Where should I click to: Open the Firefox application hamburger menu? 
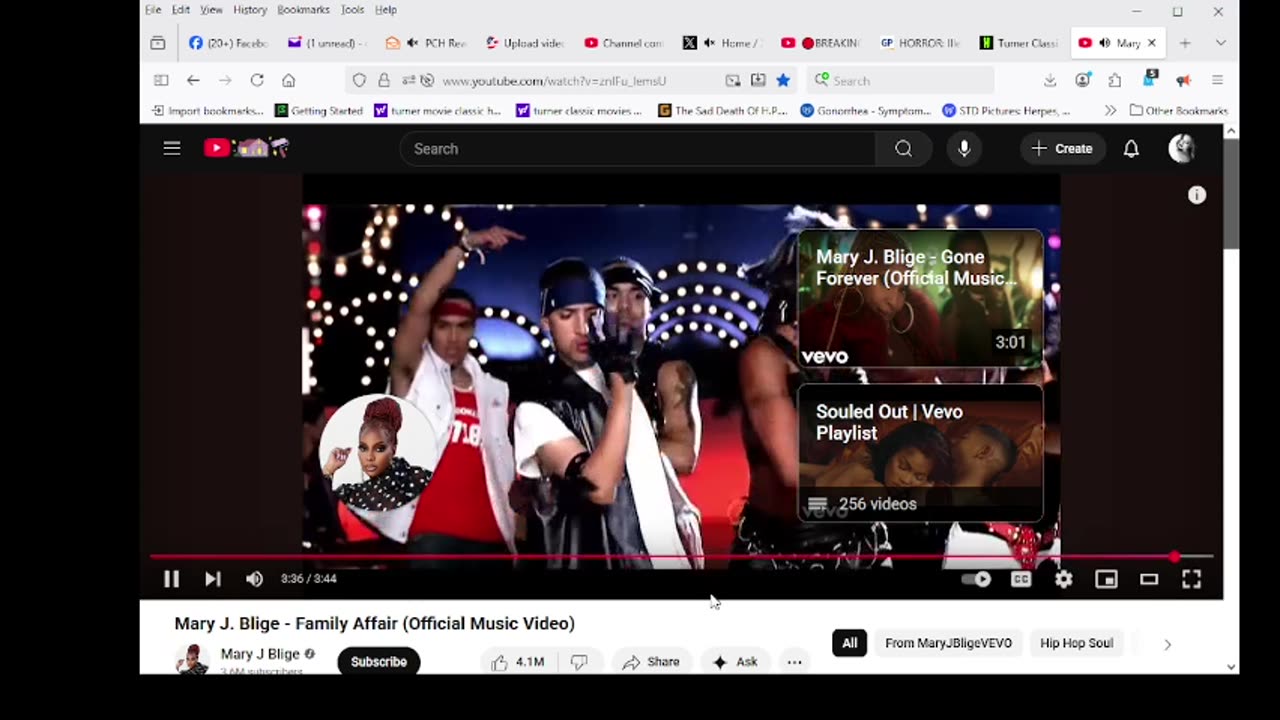1217,80
